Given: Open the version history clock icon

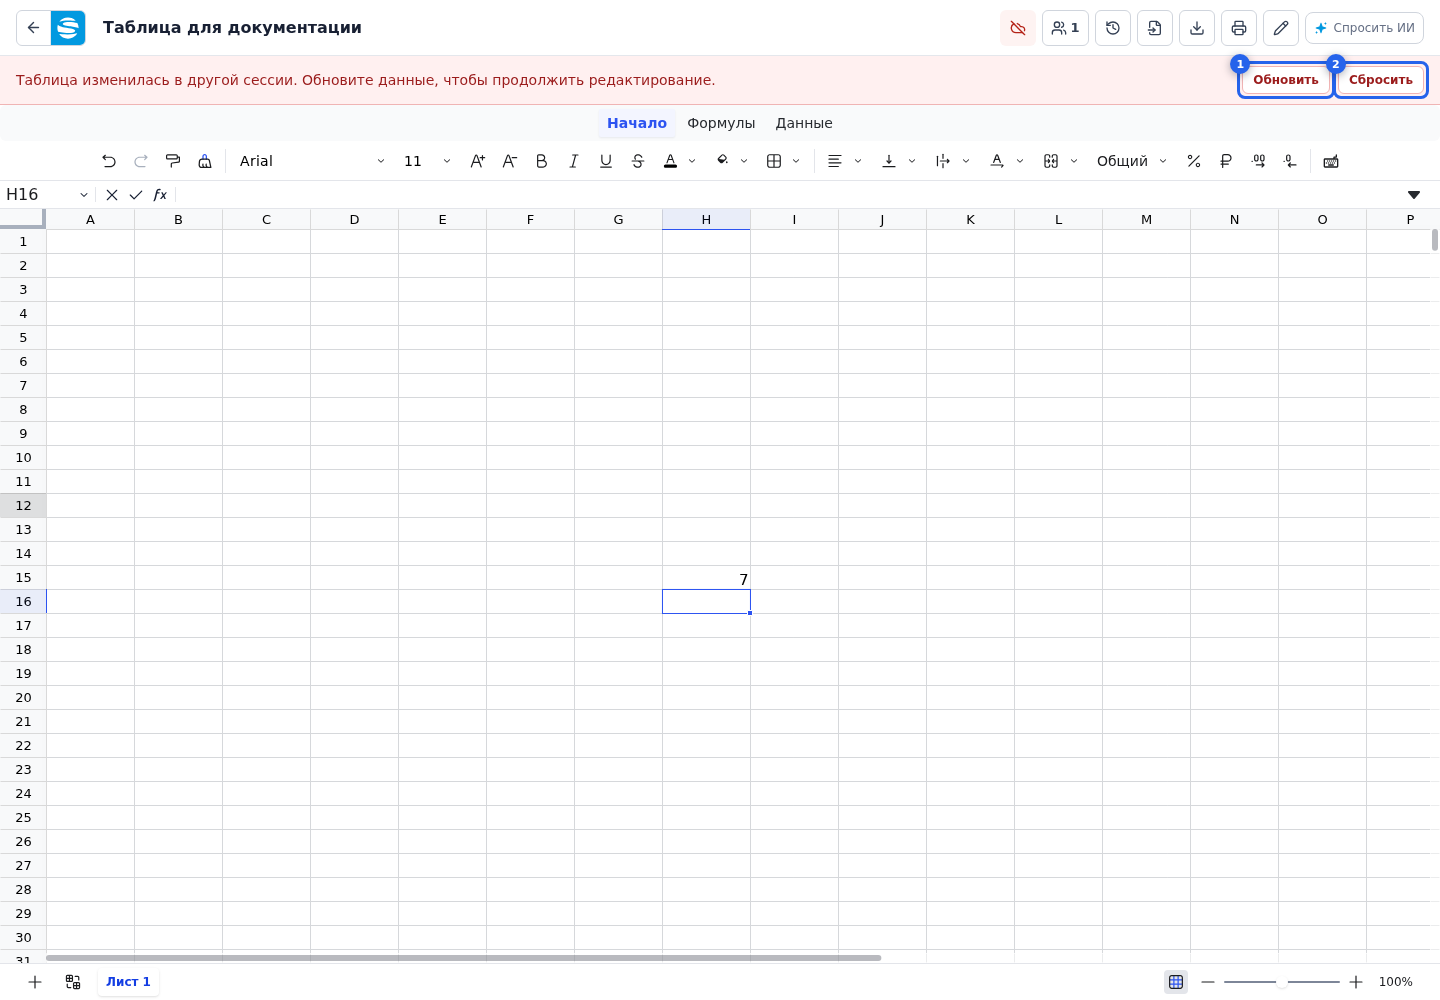Looking at the screenshot, I should (1113, 28).
